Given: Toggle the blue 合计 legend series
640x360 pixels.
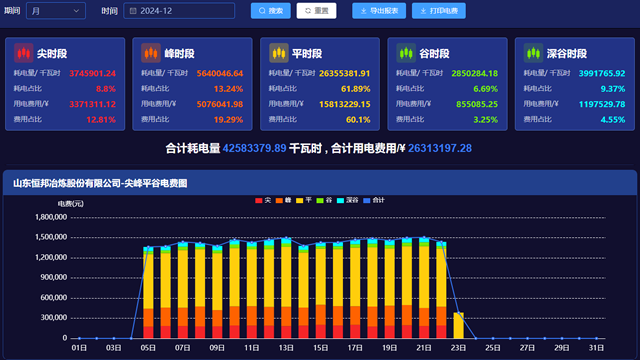Looking at the screenshot, I should 374,200.
